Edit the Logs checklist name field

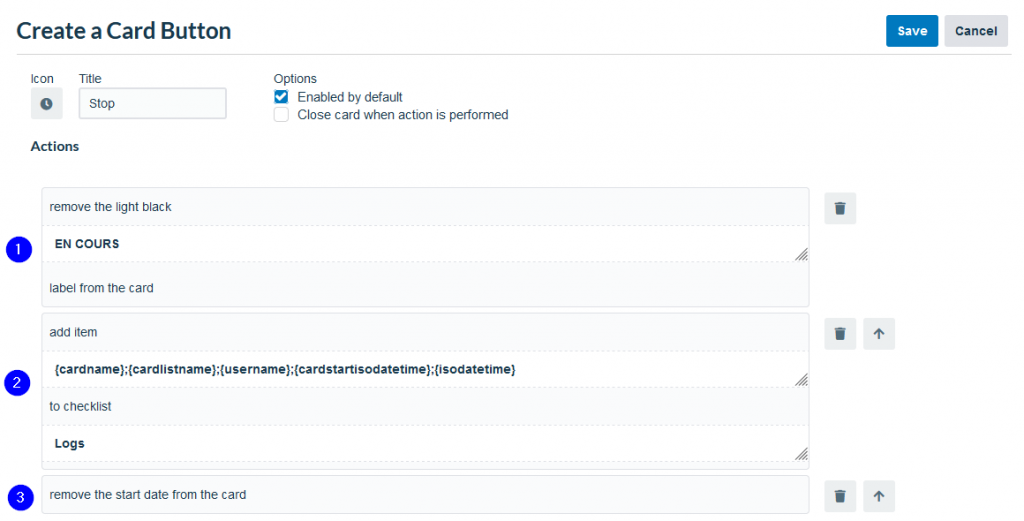point(426,444)
